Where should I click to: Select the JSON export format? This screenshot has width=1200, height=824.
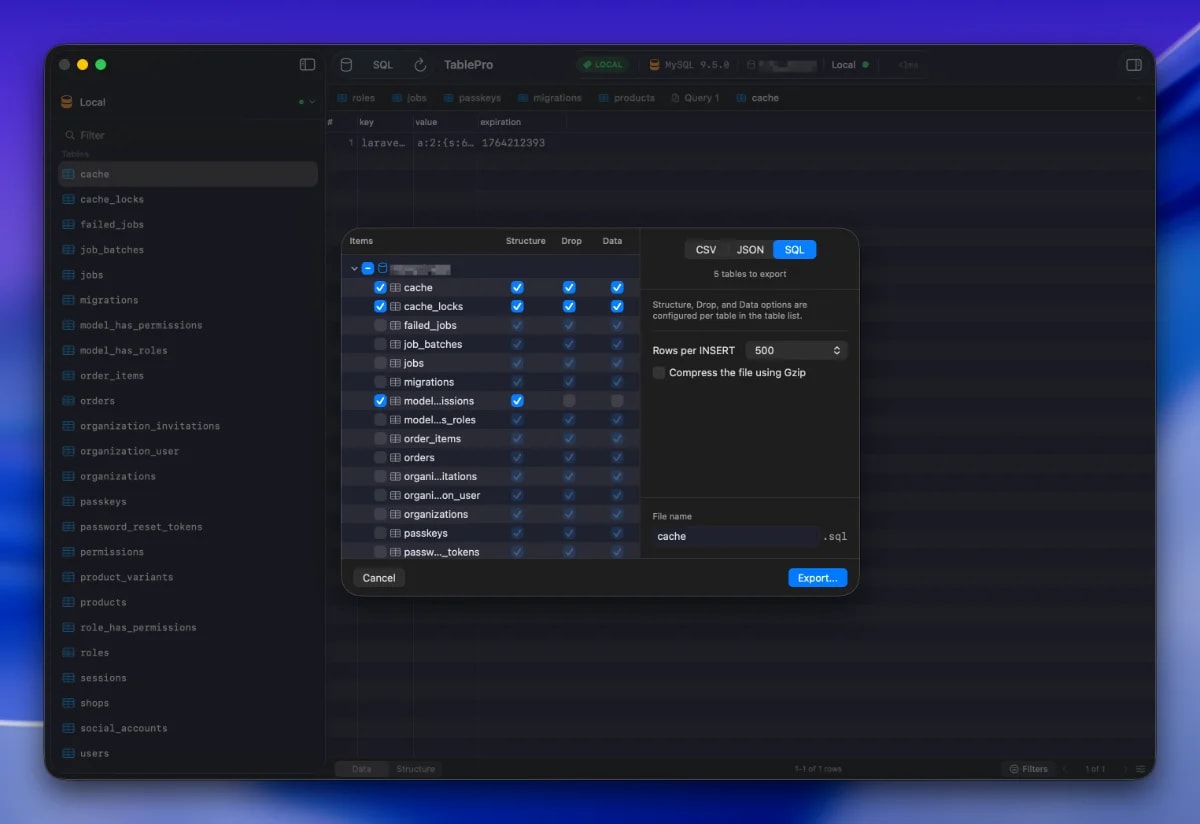click(750, 249)
